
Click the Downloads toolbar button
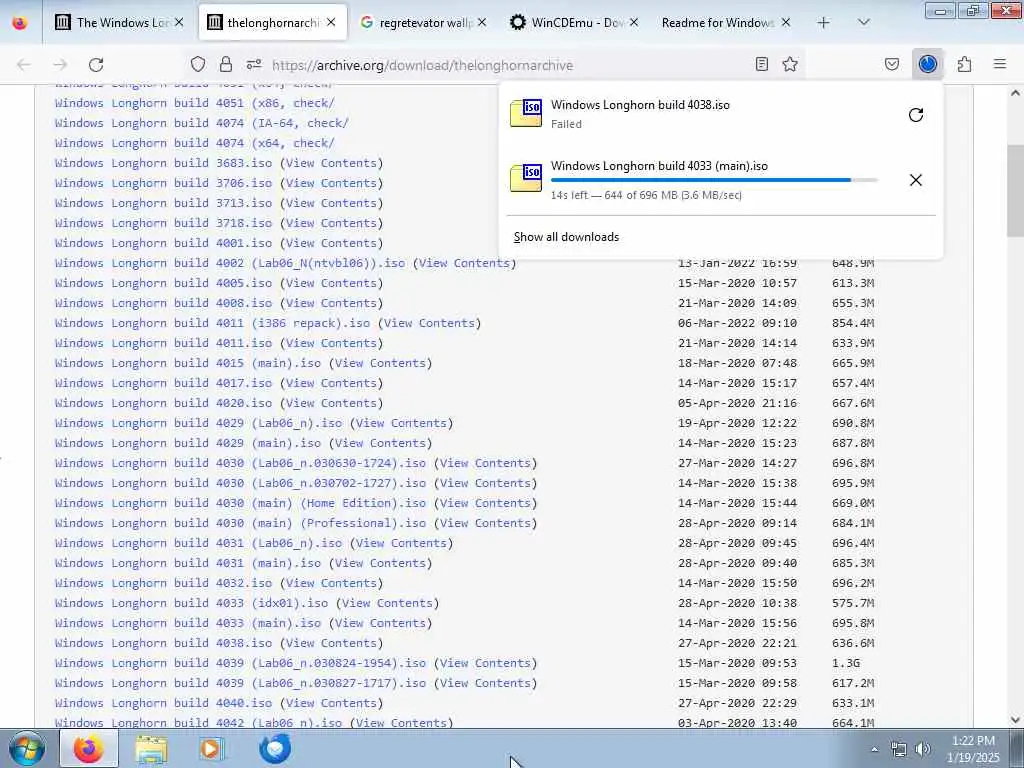pyautogui.click(x=927, y=64)
